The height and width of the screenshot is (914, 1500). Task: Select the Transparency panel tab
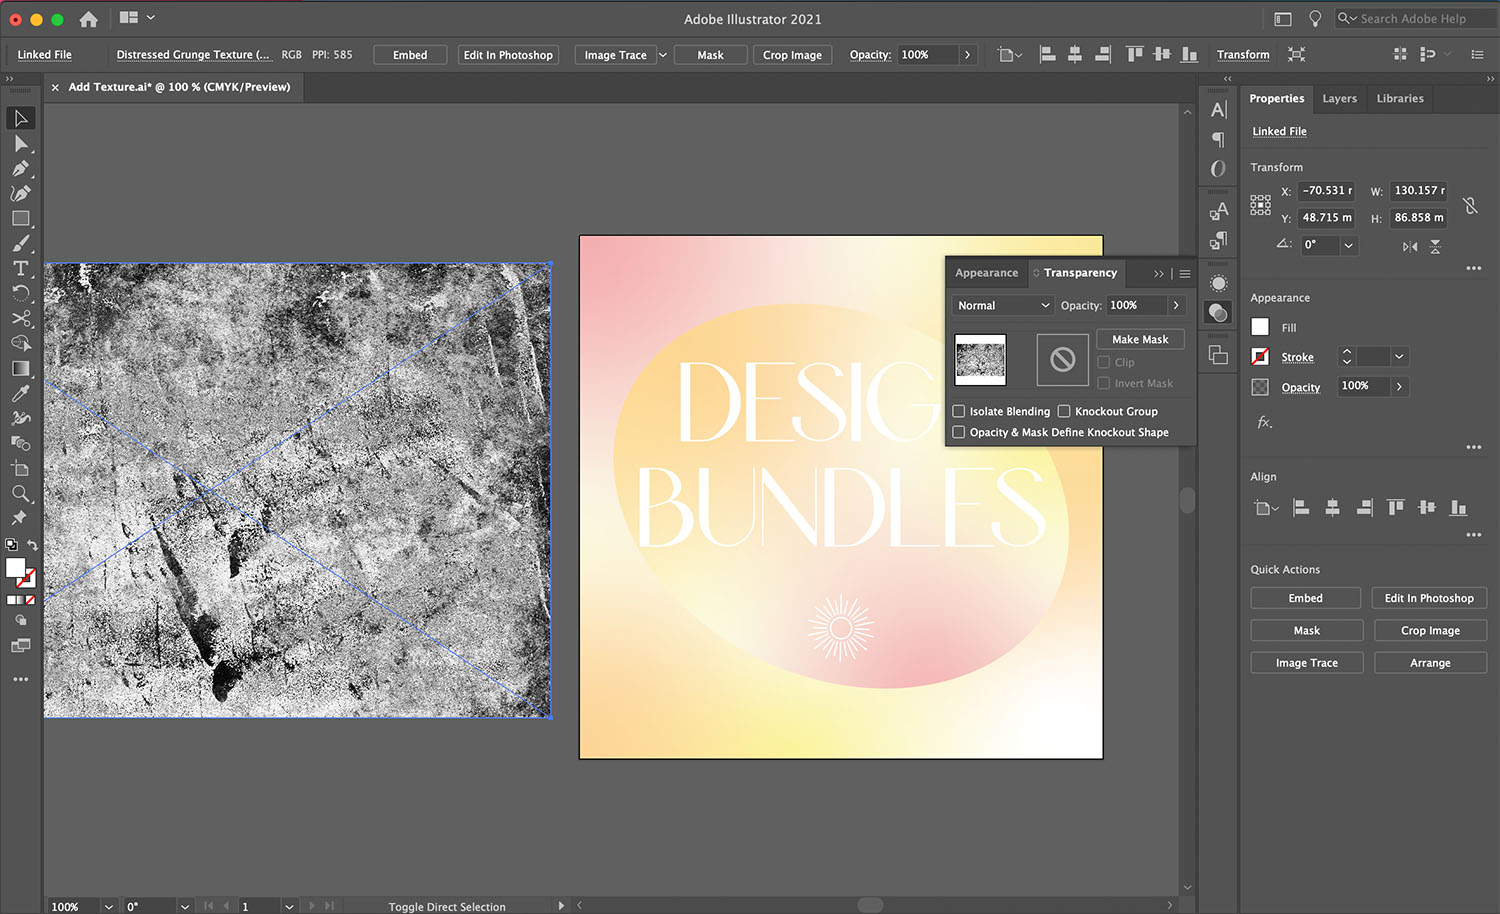[x=1079, y=273]
